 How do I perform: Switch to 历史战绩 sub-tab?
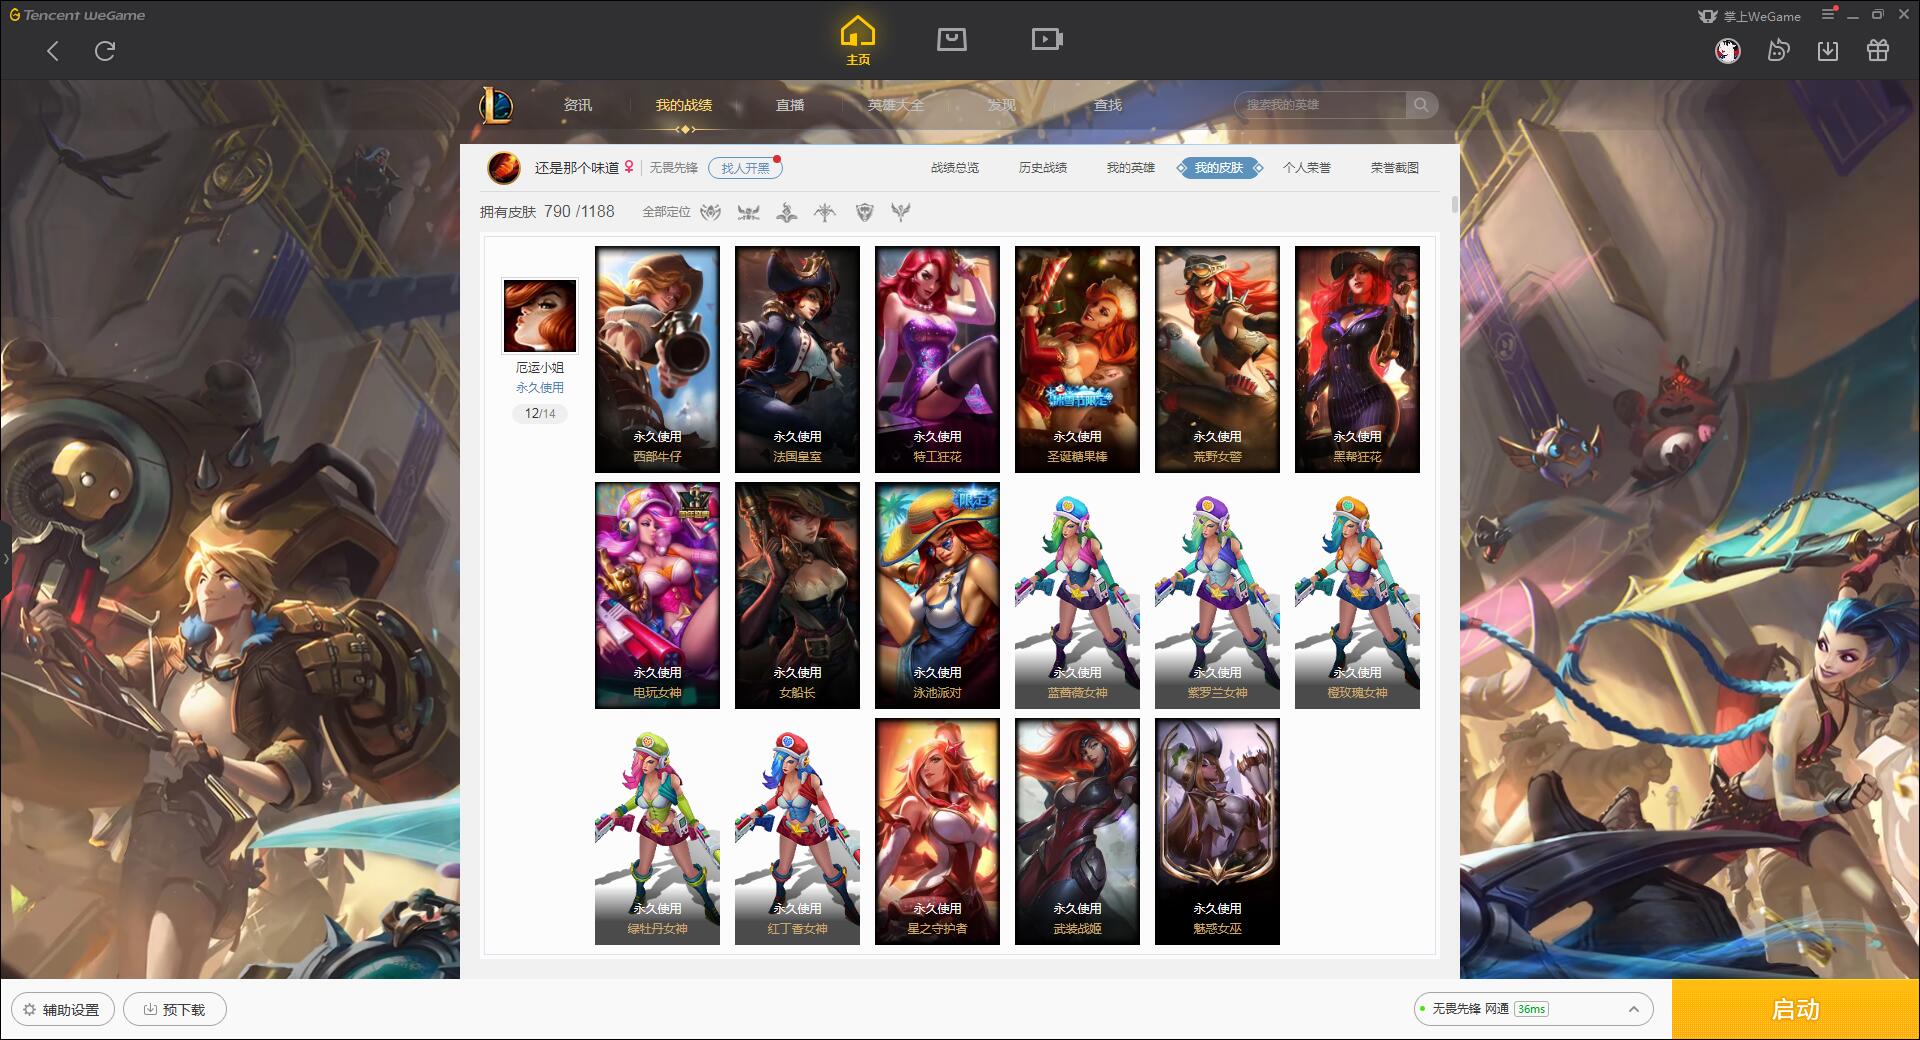click(x=1043, y=168)
